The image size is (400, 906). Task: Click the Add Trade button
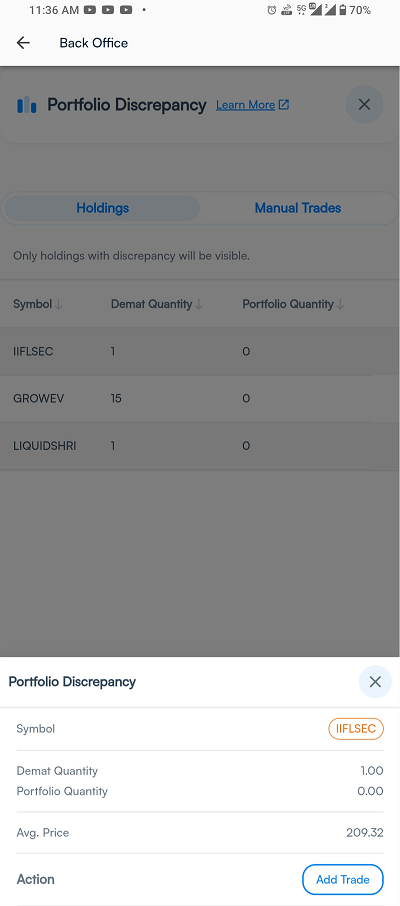tap(343, 879)
